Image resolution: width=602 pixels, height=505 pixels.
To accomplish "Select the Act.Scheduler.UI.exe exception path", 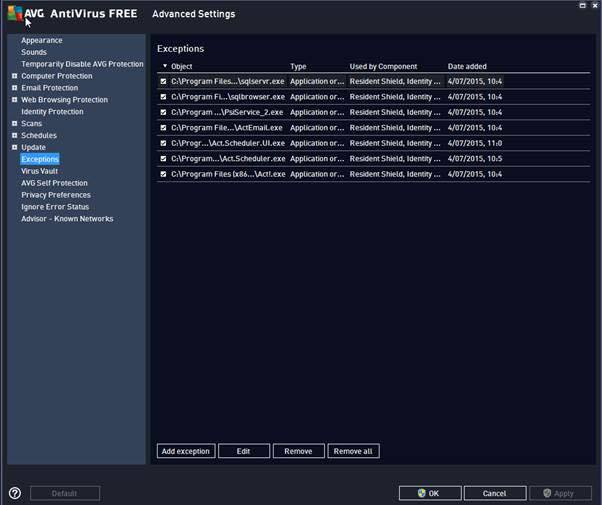I will point(228,143).
